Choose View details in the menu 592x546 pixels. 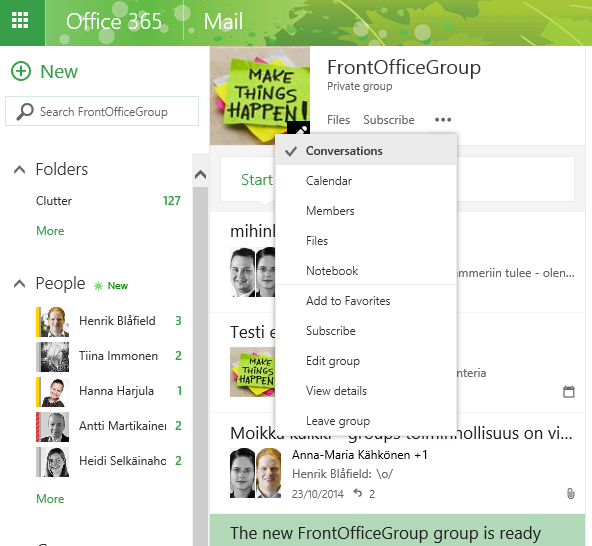click(x=366, y=391)
